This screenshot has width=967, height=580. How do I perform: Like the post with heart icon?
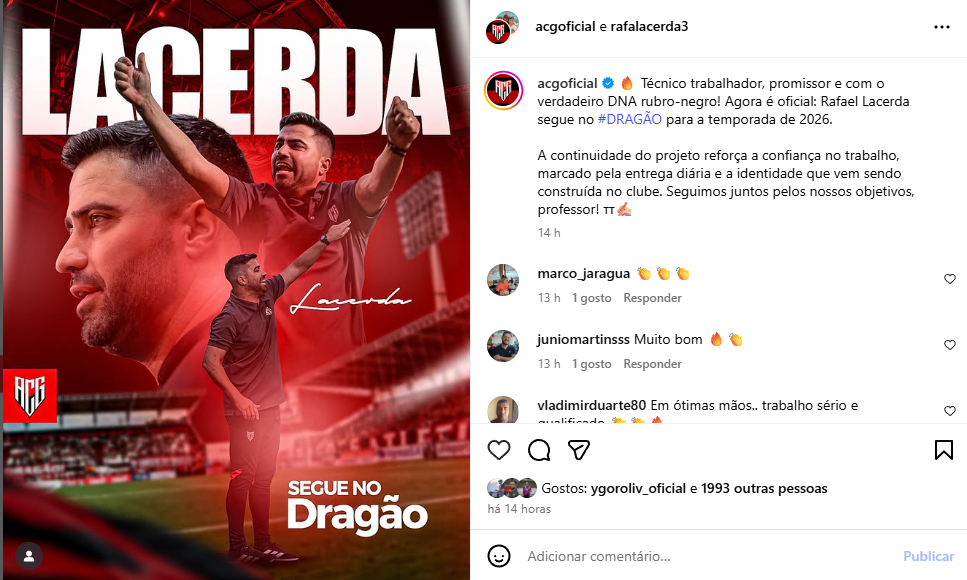[x=499, y=450]
